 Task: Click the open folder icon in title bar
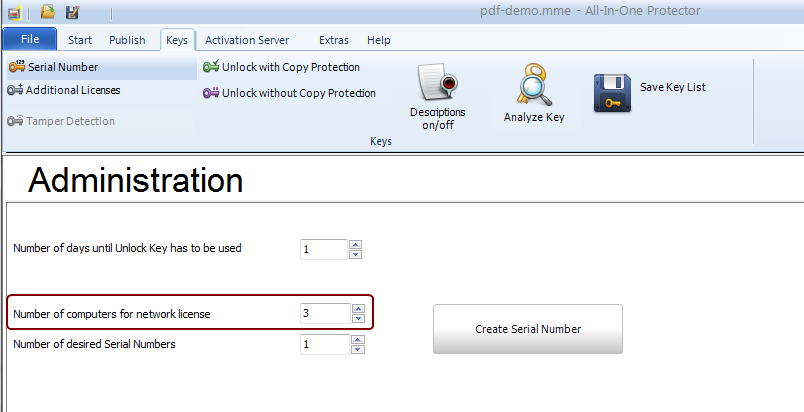coord(47,12)
